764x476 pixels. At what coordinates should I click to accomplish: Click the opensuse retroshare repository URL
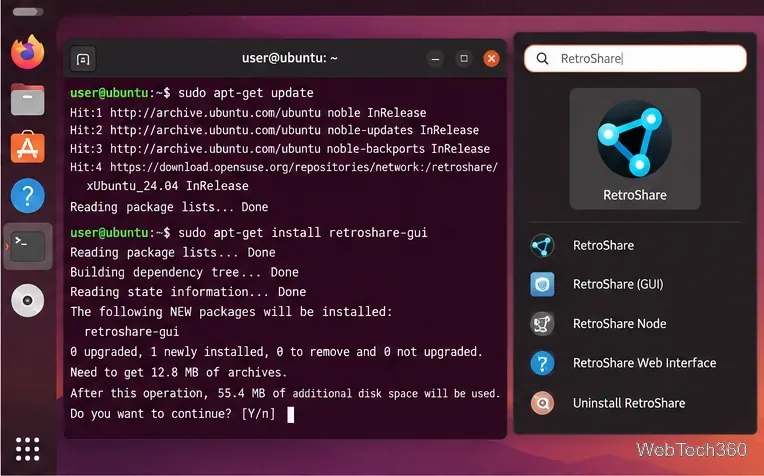304,167
